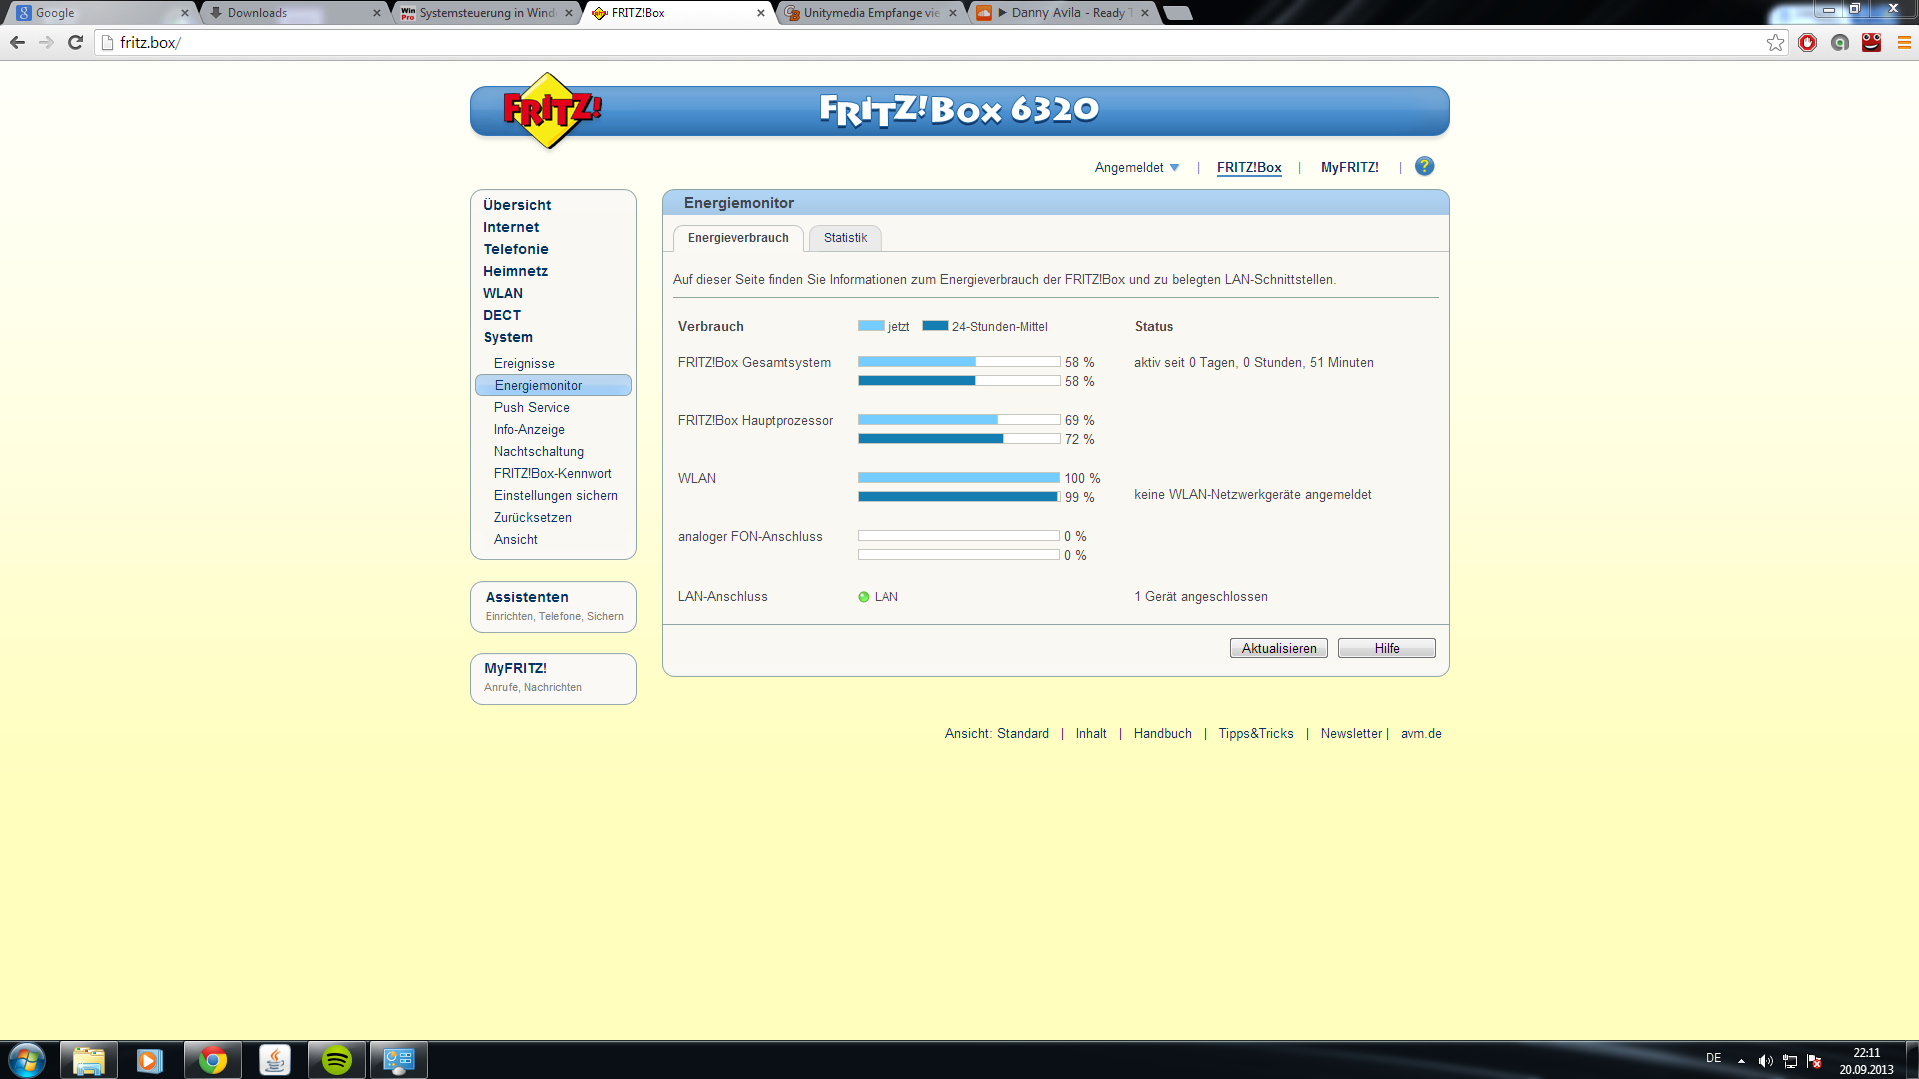This screenshot has height=1079, width=1919.
Task: Open MyFRITZ! sidebar panel
Action: click(x=553, y=678)
